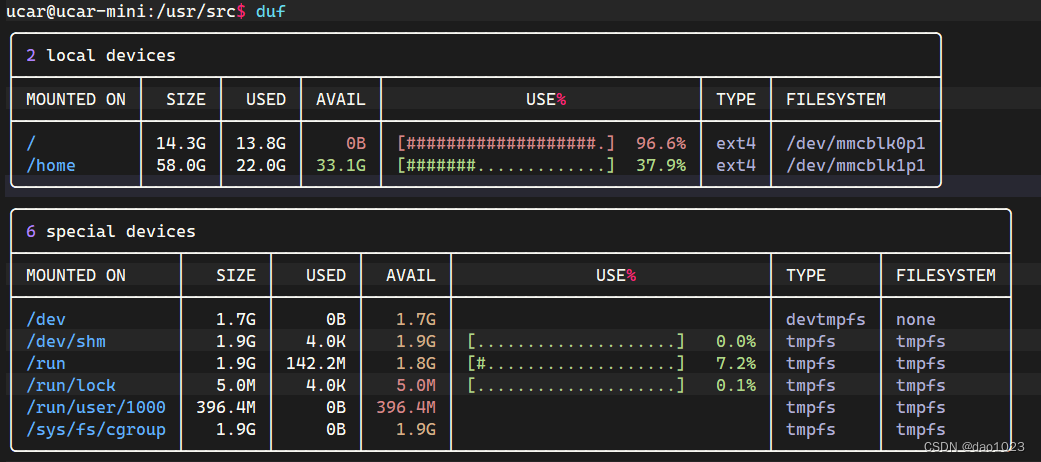Select the / mount point in local devices
Screen dimensions: 1041x462
pos(31,143)
